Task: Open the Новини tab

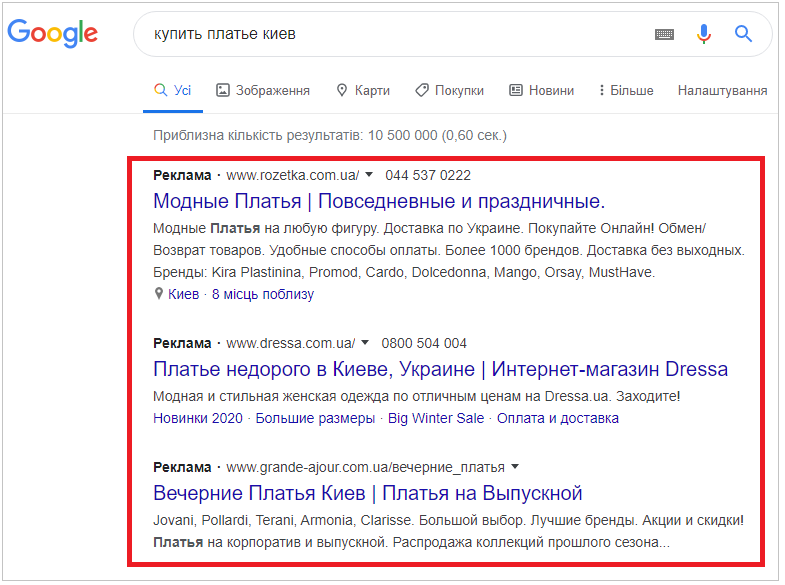Action: coord(541,91)
